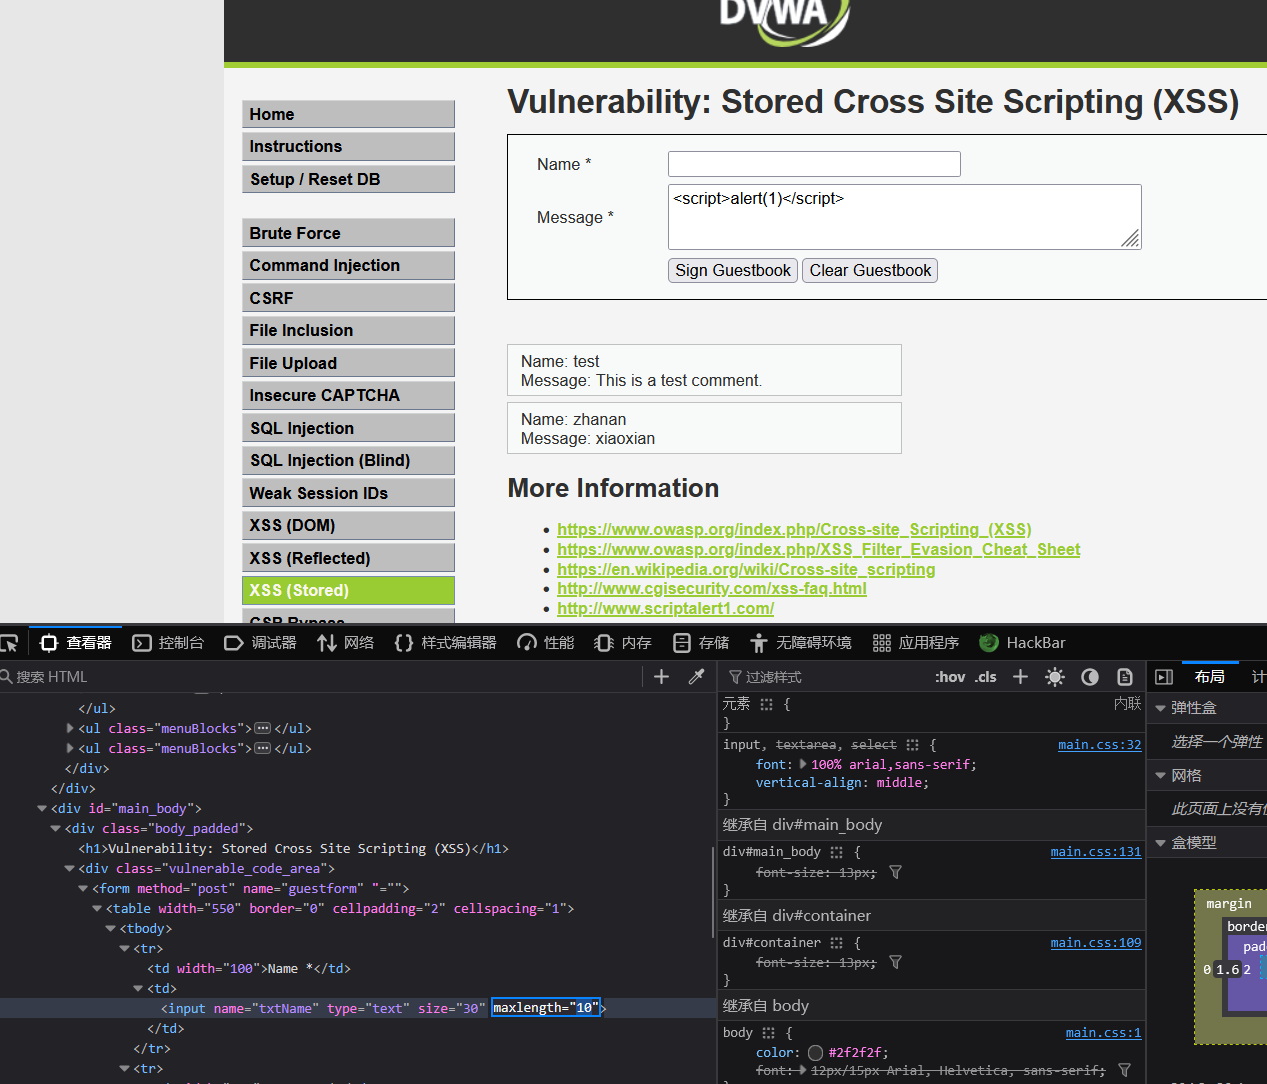Activate the element picker icon in devtools
1267x1084 pixels.
tap(9, 643)
